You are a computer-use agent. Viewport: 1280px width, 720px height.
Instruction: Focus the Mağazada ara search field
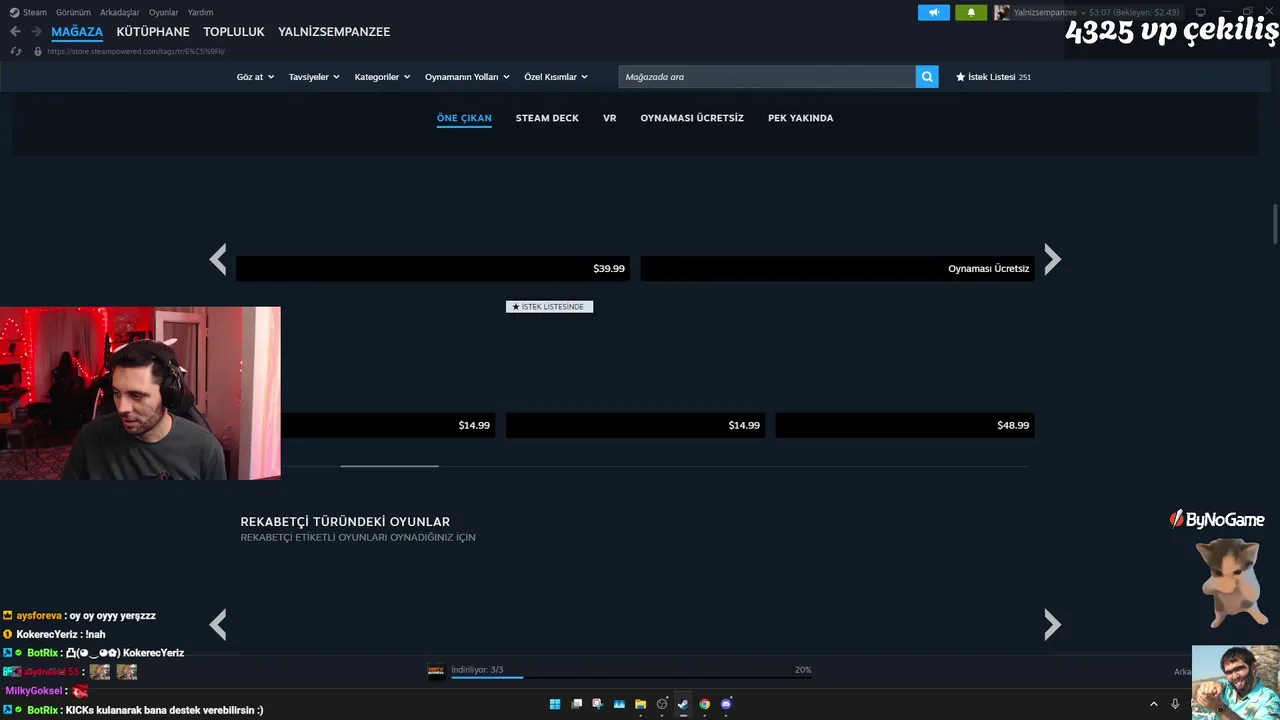[767, 77]
